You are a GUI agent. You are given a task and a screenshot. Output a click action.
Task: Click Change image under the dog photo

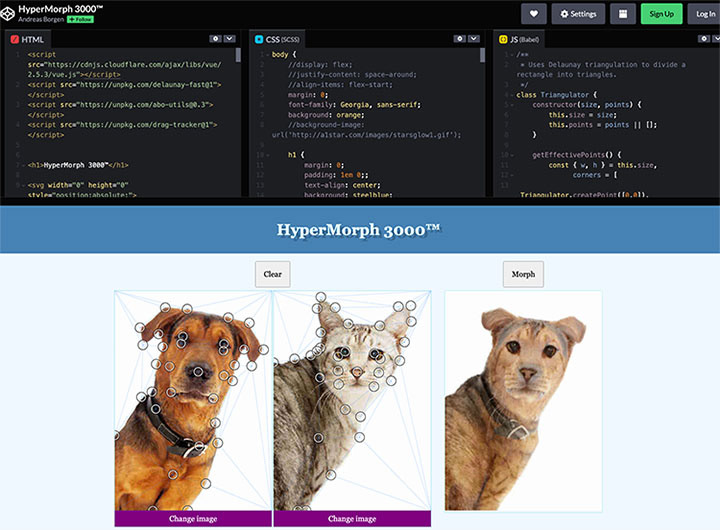[193, 519]
